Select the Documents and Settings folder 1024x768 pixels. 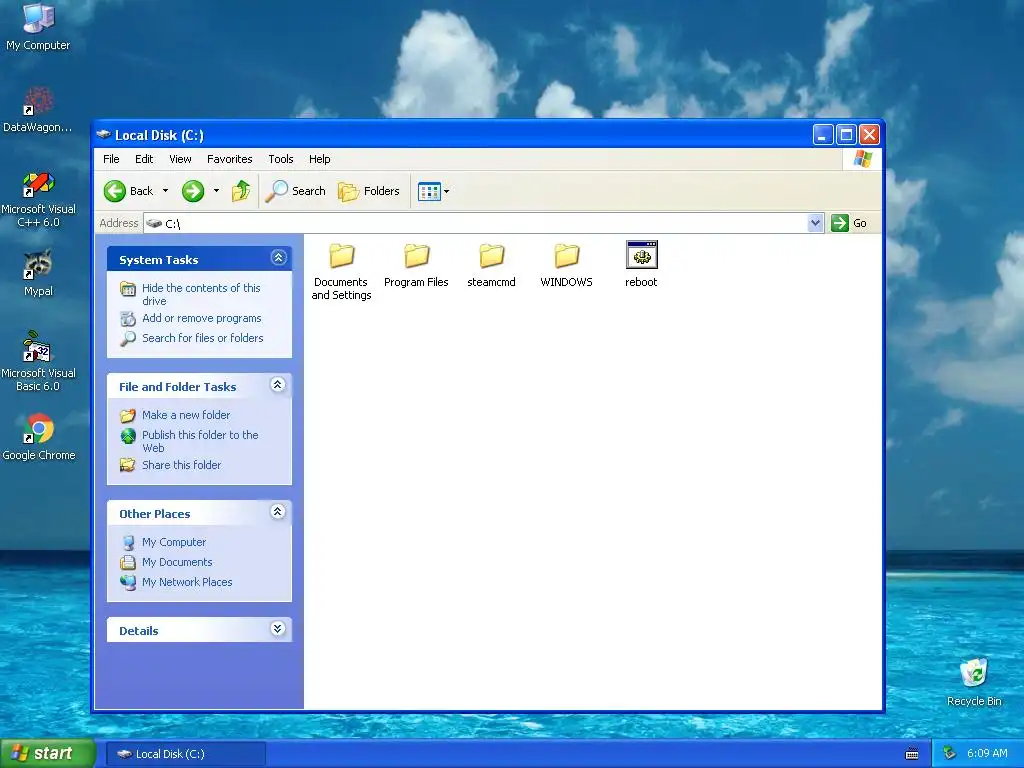341,271
